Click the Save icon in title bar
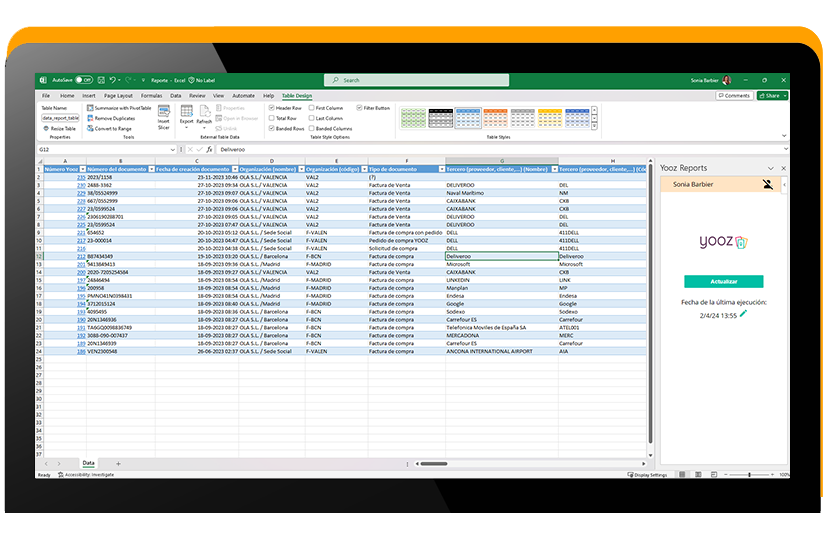826x541 pixels. pyautogui.click(x=101, y=80)
